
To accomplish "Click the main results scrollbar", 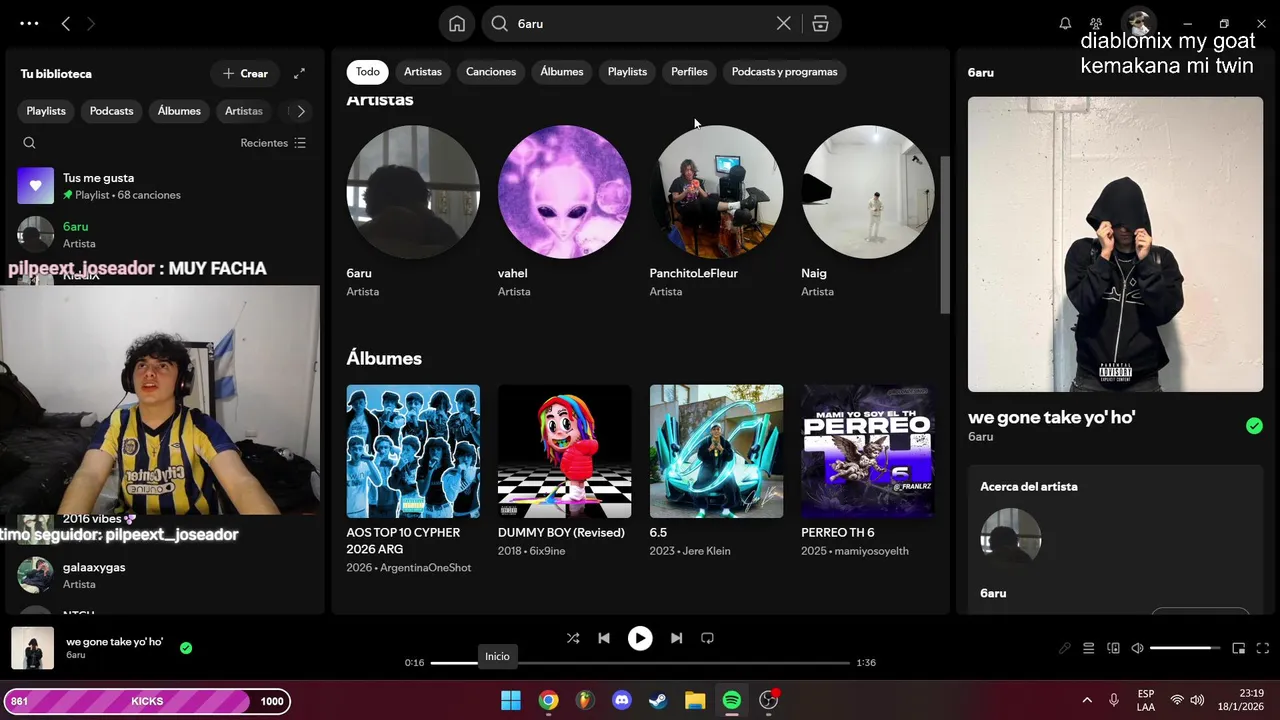I will point(945,235).
